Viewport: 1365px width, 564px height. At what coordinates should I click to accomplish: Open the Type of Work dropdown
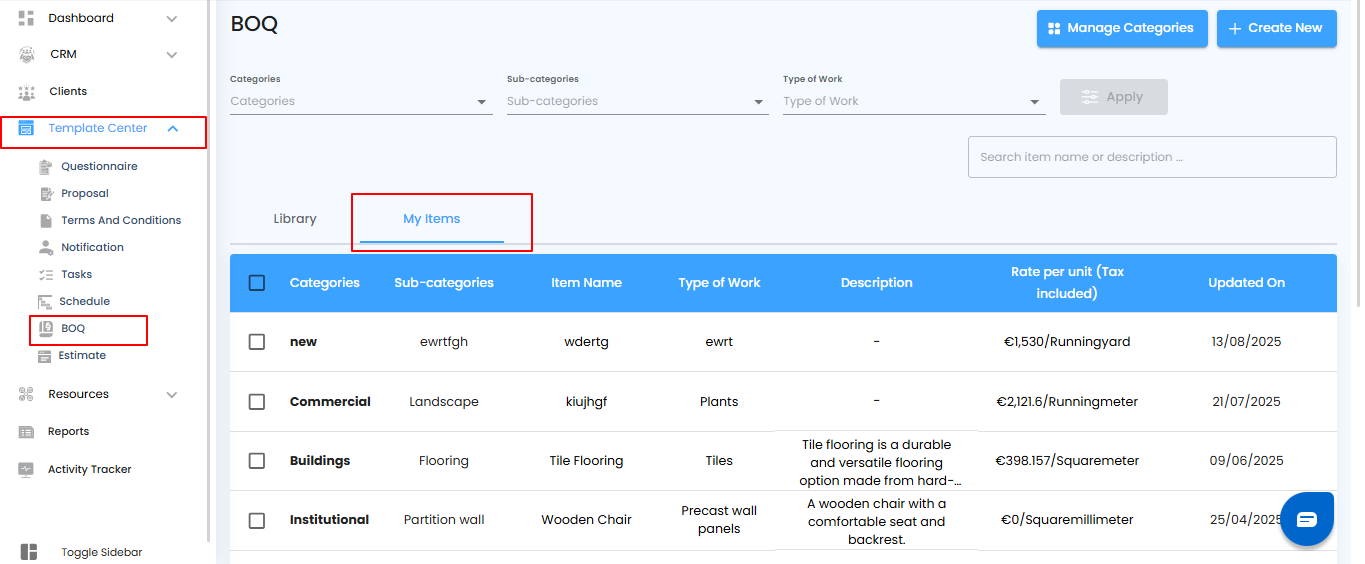click(x=913, y=101)
